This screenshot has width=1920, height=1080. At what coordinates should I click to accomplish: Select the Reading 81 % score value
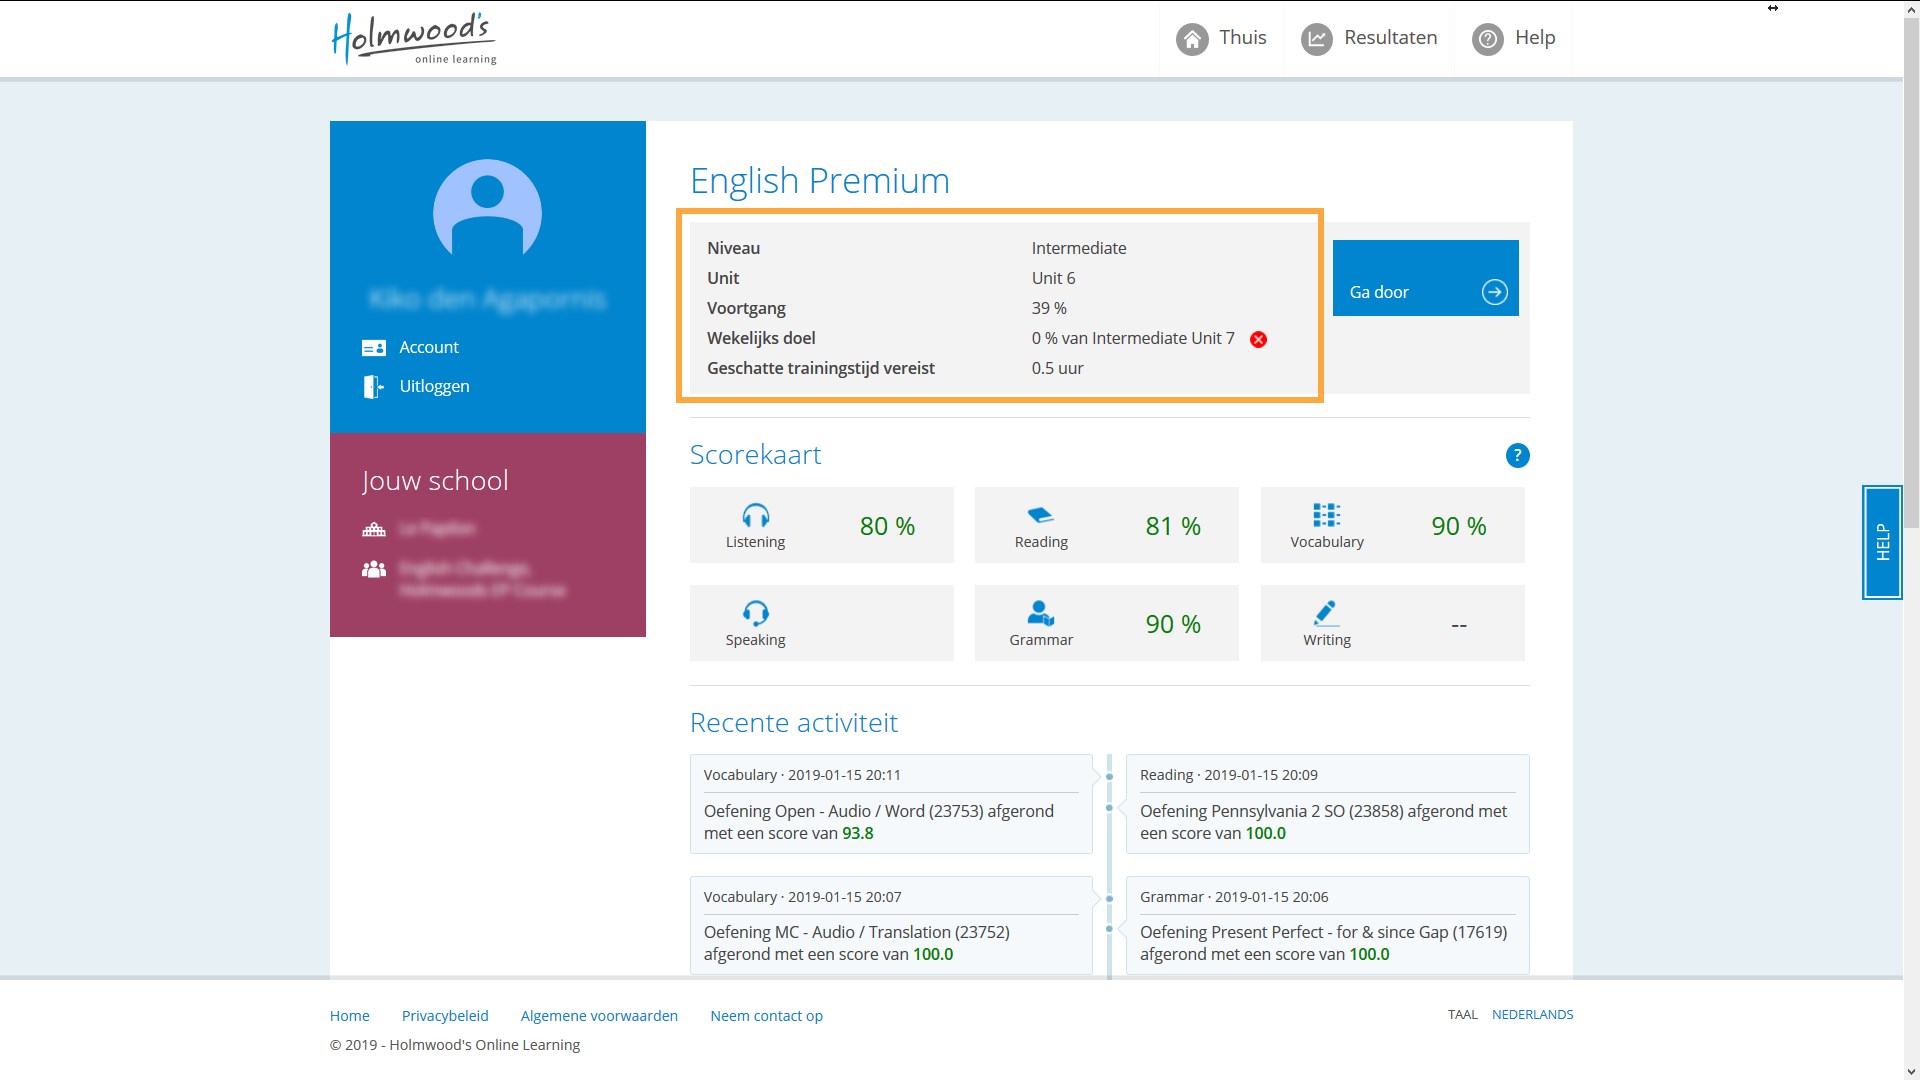[1173, 526]
